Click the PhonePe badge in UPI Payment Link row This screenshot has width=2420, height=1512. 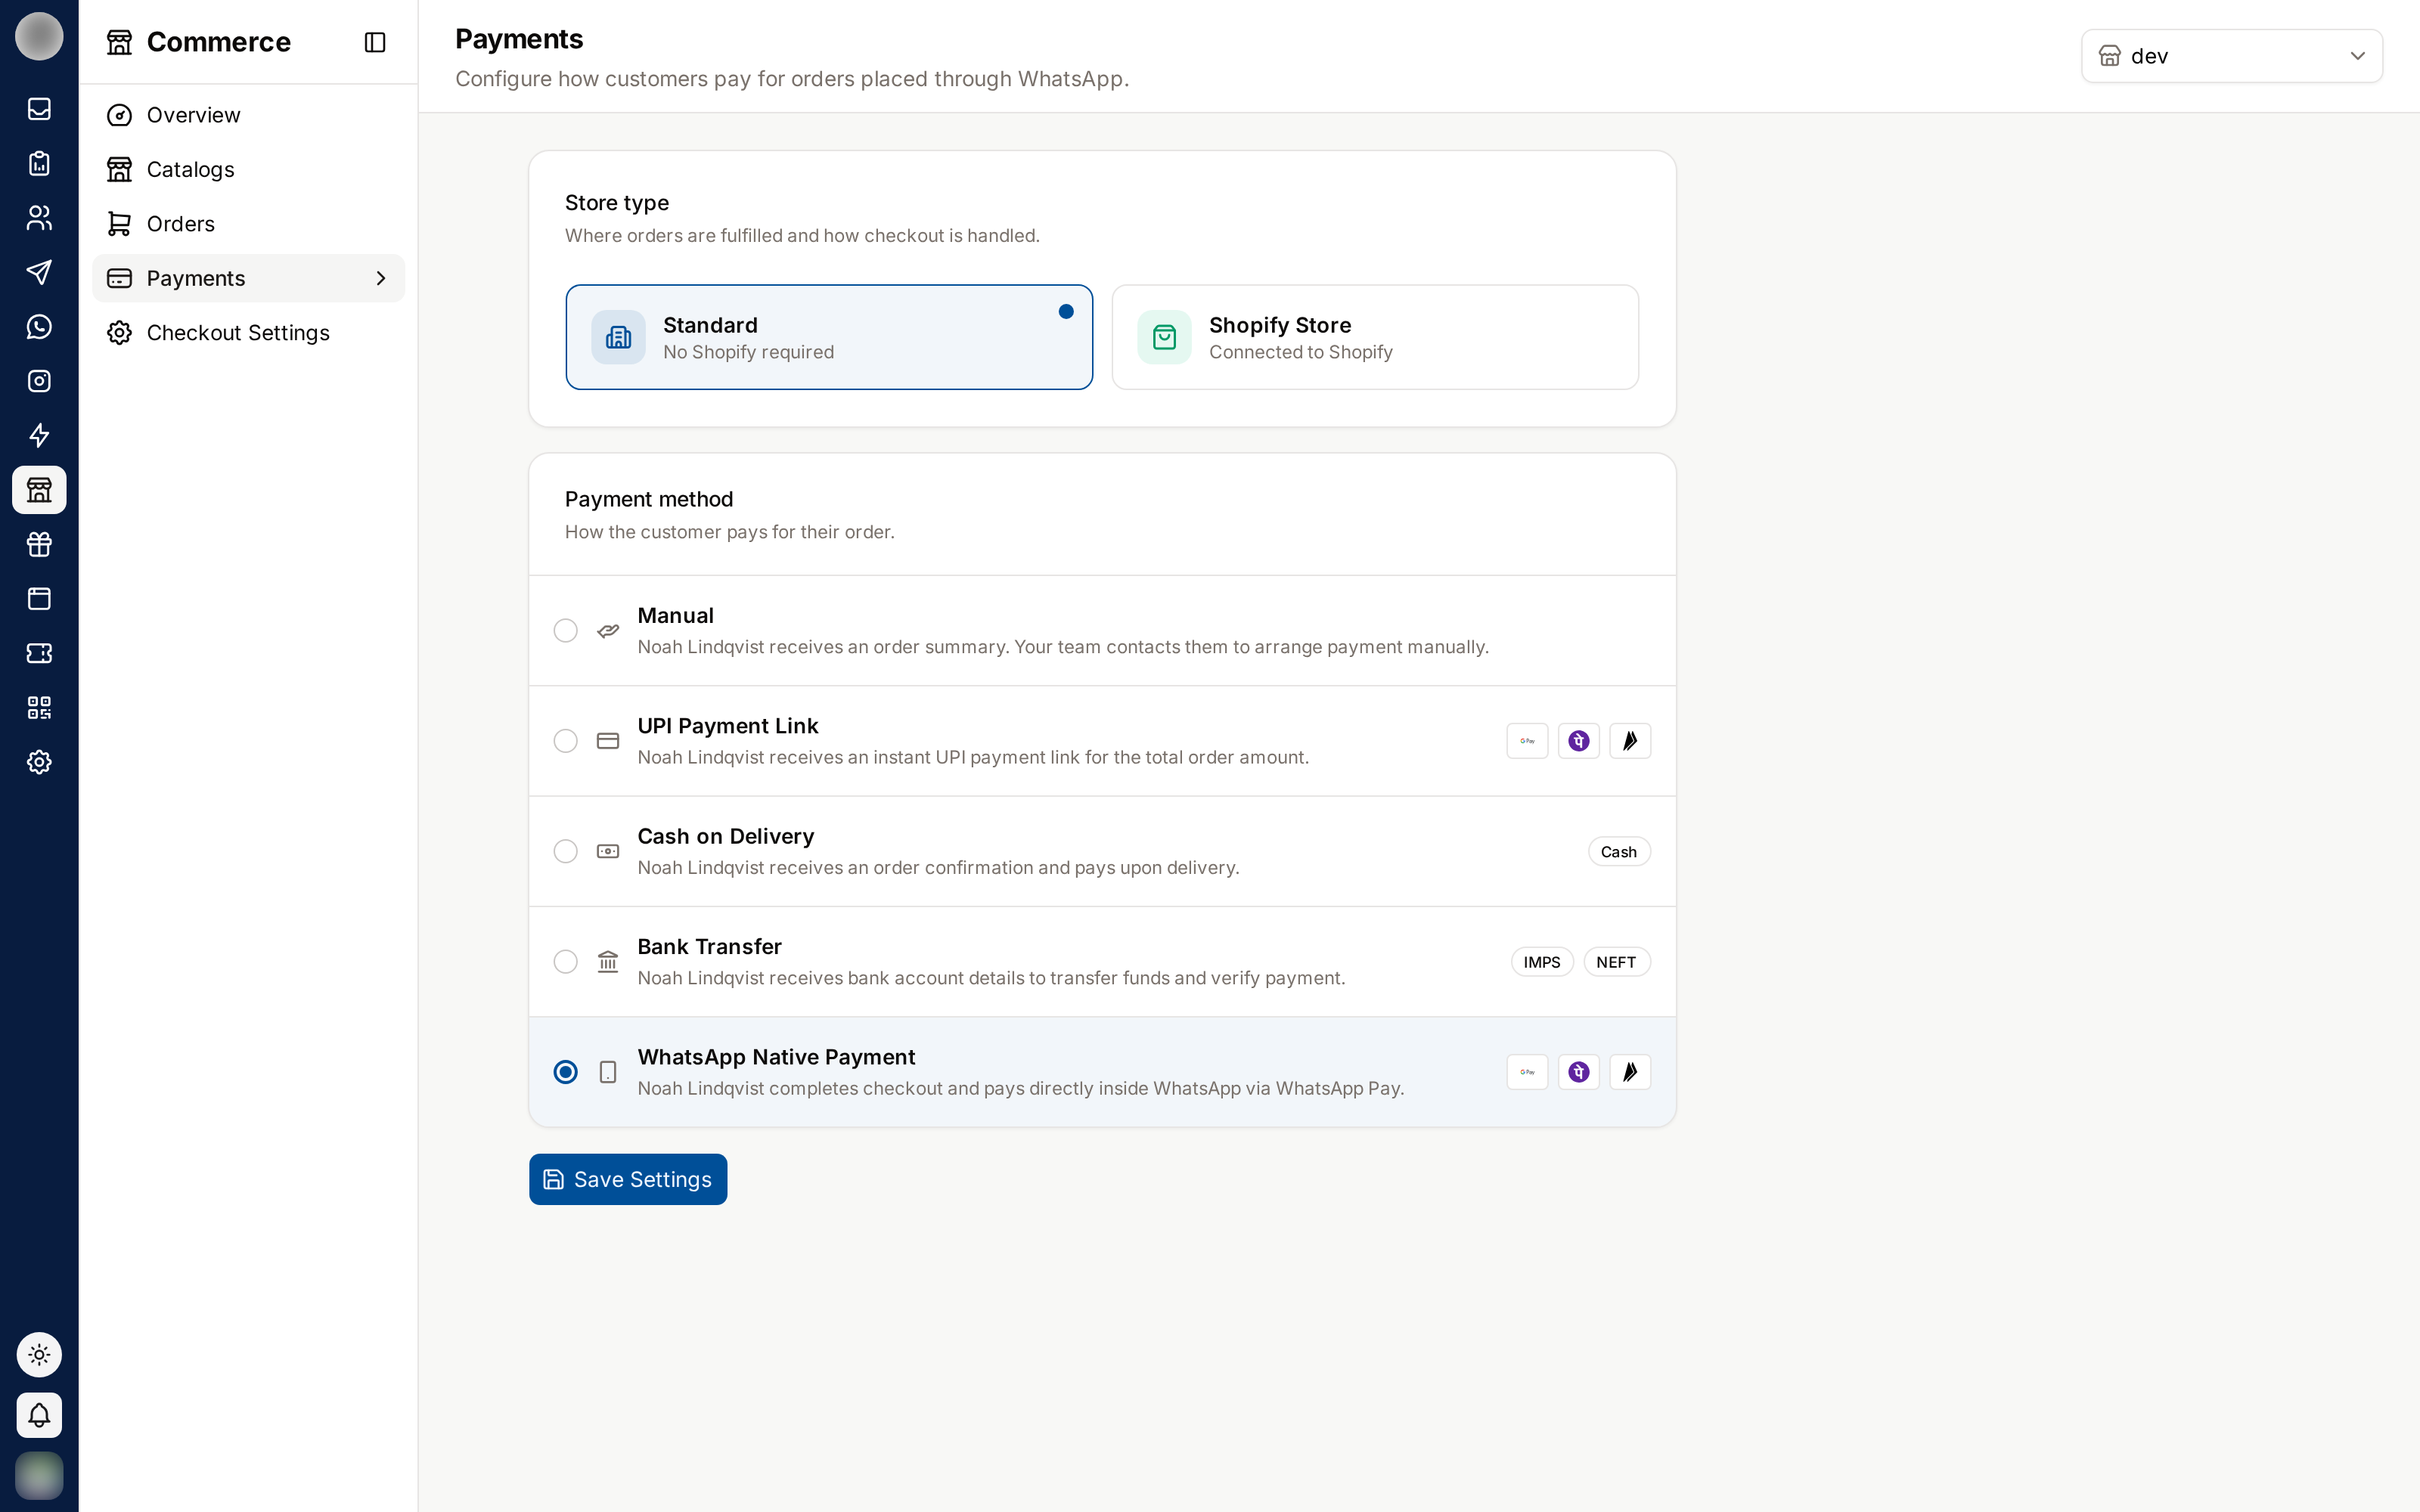coord(1578,741)
